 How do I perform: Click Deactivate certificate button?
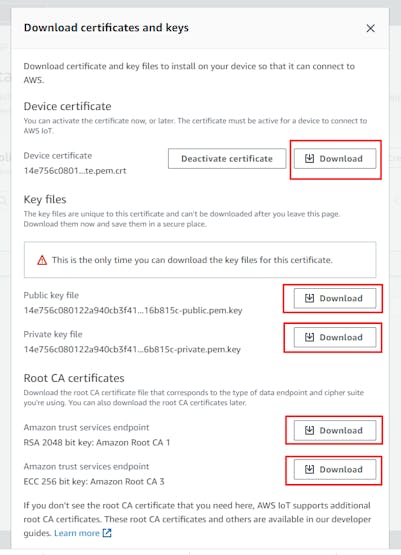pos(227,159)
